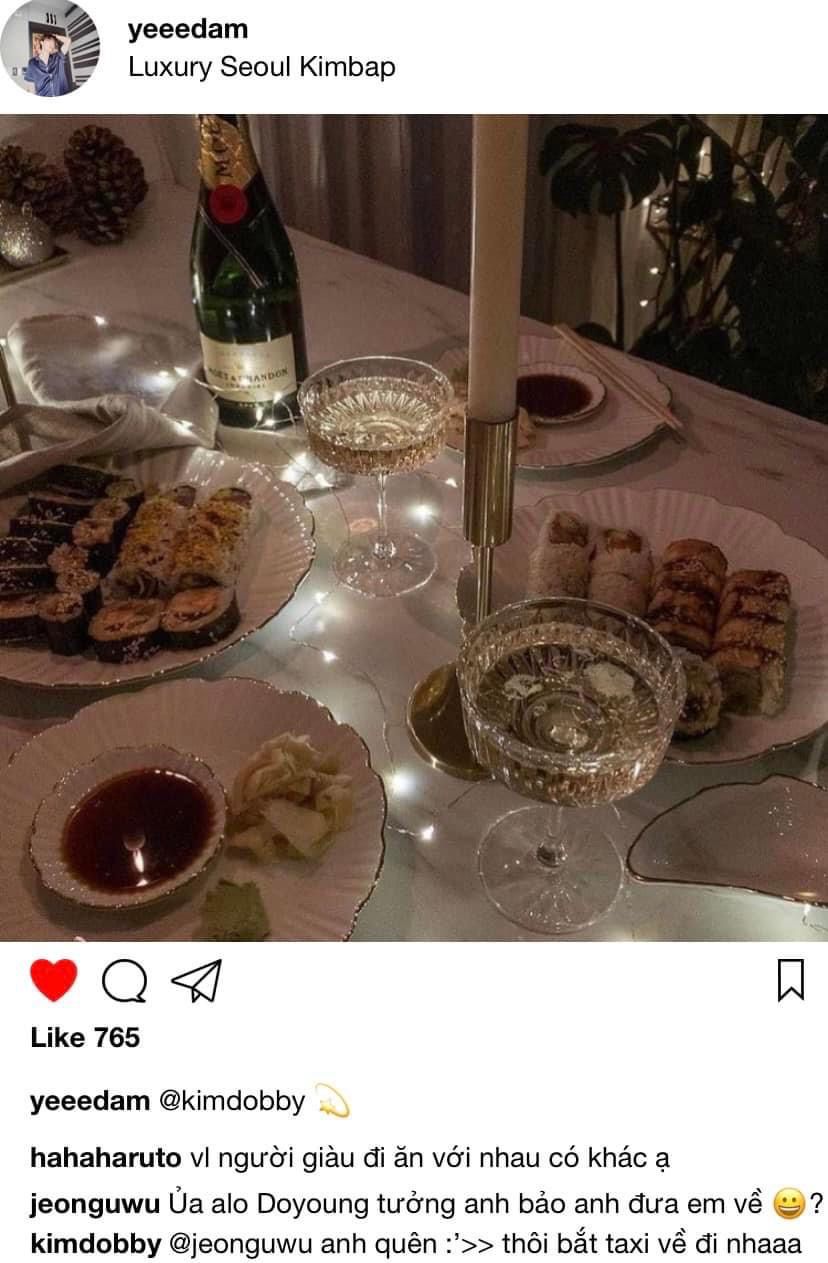Open kimdobby commenter profile
828x1263 pixels.
coord(95,1245)
